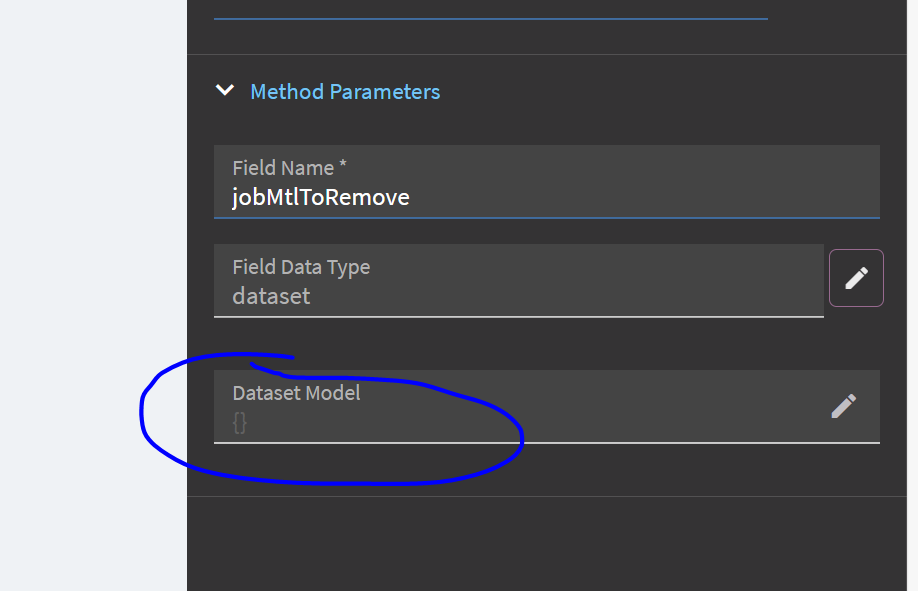Screen dimensions: 918x591
Task: Click empty space right of Method Parameters title
Action: click(x=662, y=92)
